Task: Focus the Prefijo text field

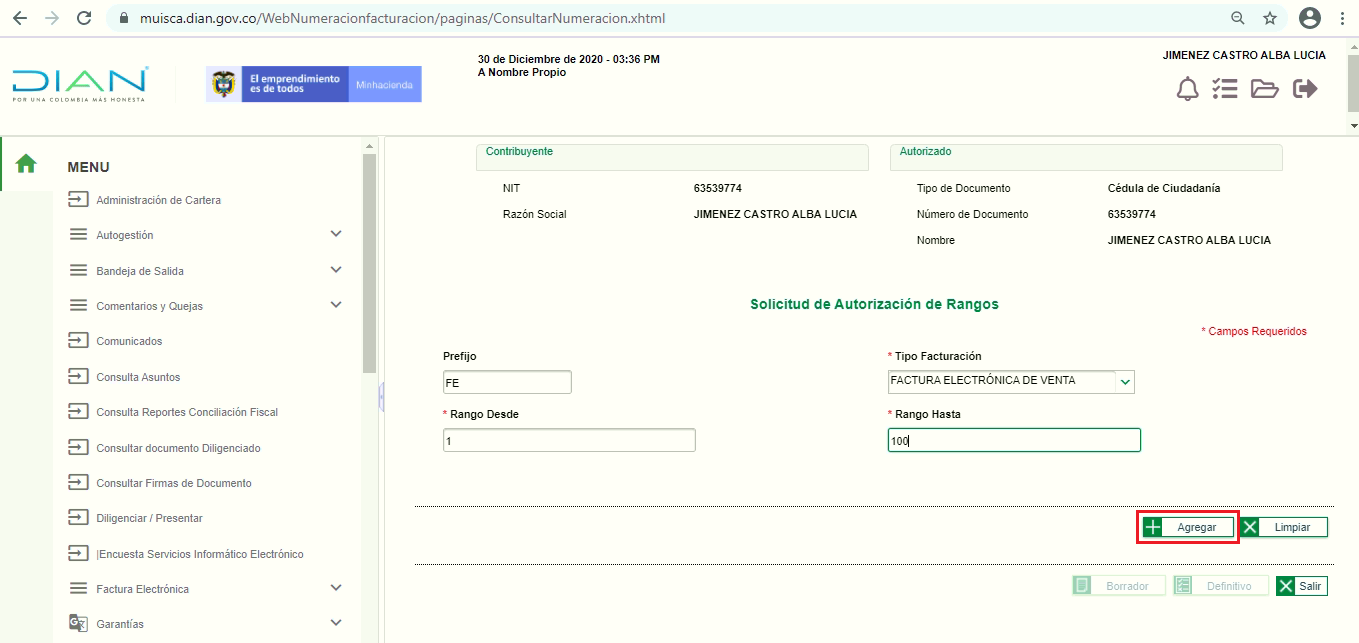Action: click(x=507, y=382)
